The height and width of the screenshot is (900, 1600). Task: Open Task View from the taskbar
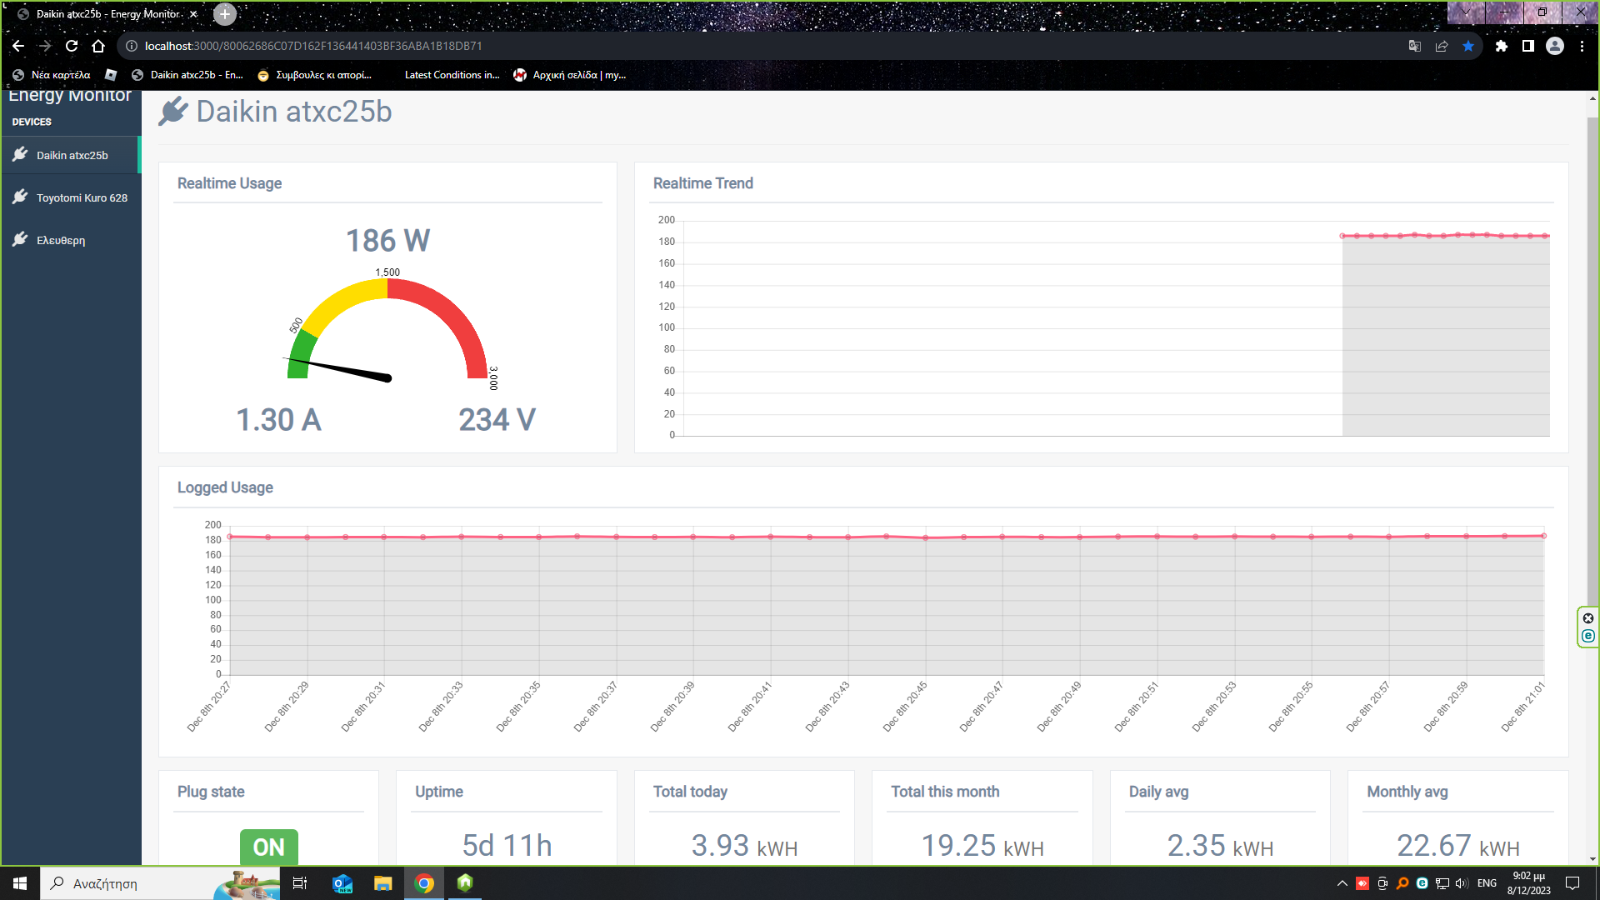(x=299, y=883)
